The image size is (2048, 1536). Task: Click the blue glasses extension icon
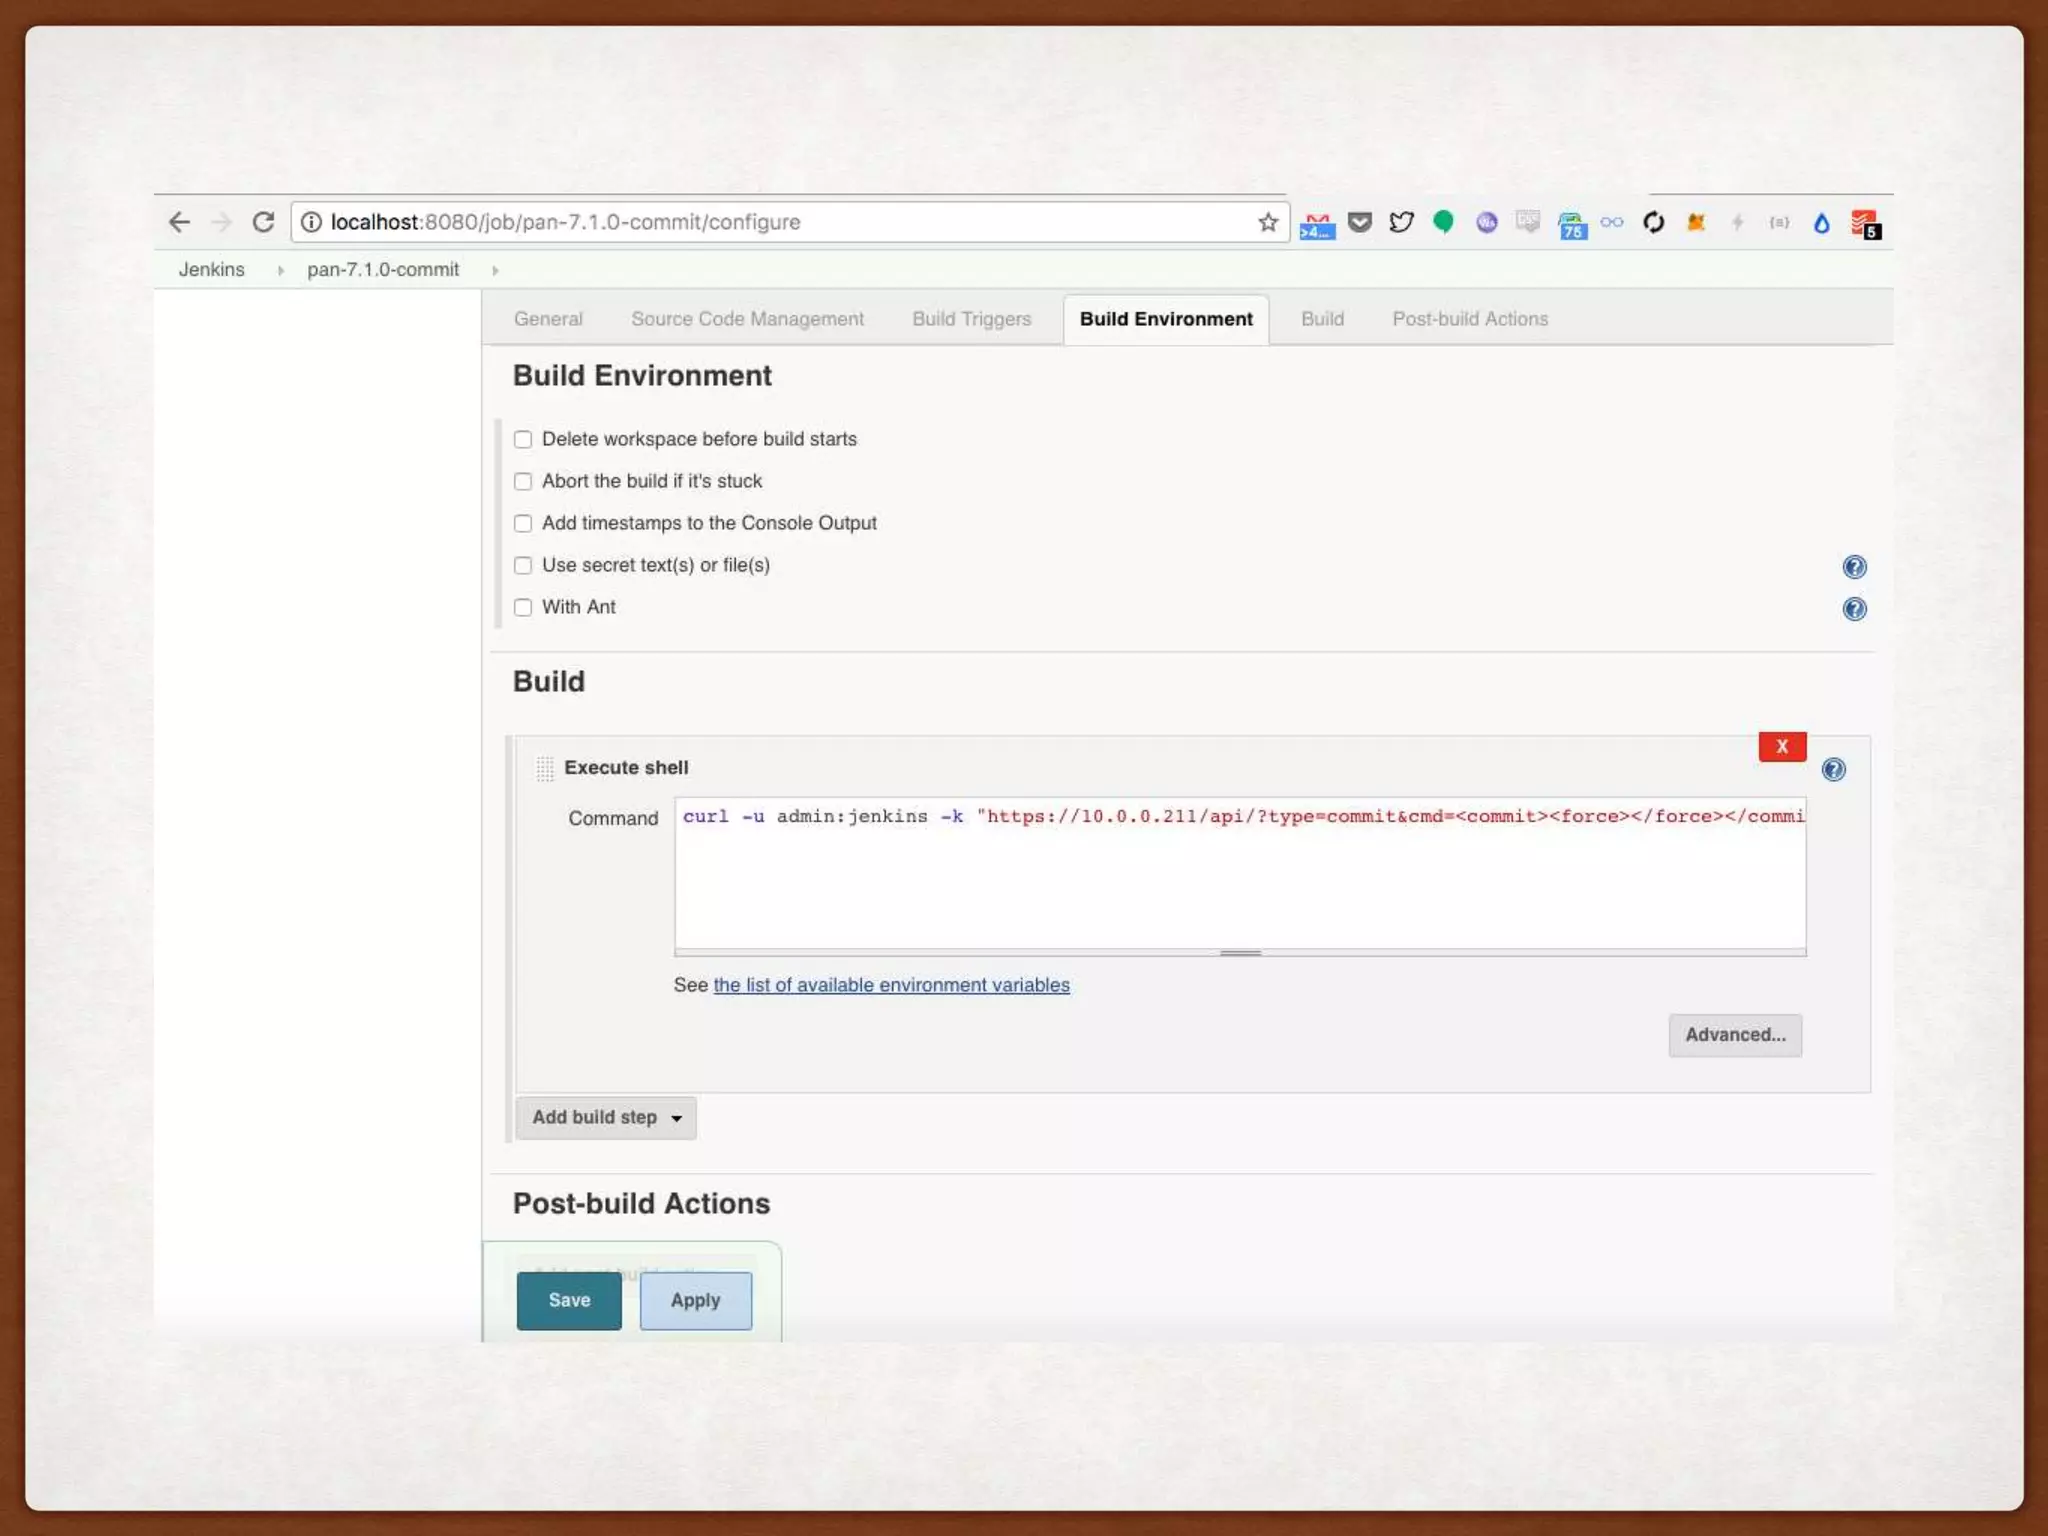click(1612, 222)
